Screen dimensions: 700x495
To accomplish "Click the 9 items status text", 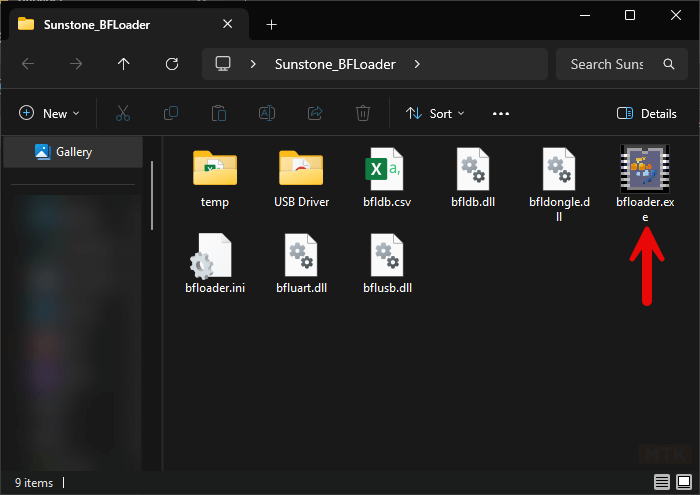I will 33,483.
